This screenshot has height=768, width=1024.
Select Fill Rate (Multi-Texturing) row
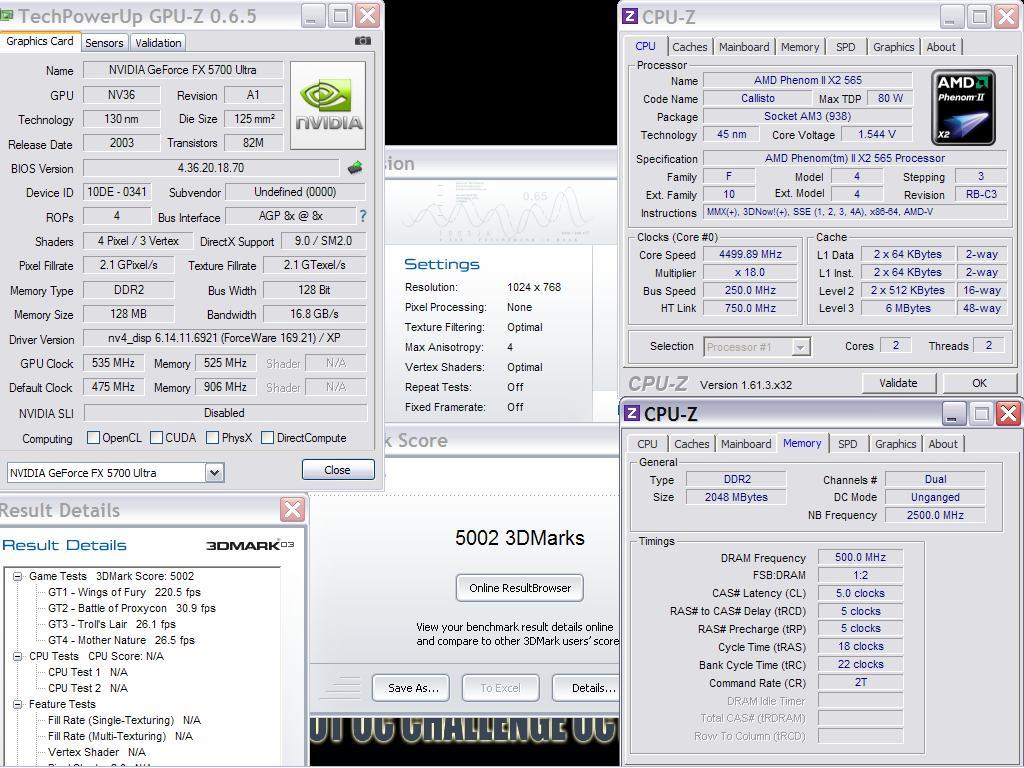tap(120, 736)
